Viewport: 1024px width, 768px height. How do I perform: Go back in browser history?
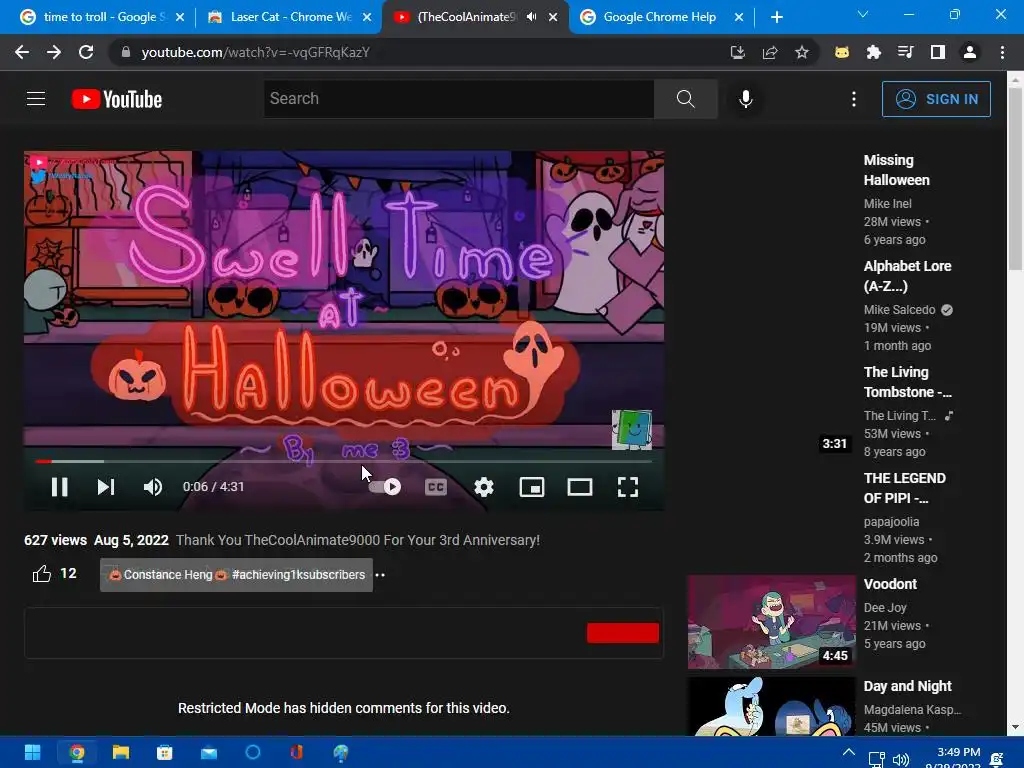click(22, 52)
